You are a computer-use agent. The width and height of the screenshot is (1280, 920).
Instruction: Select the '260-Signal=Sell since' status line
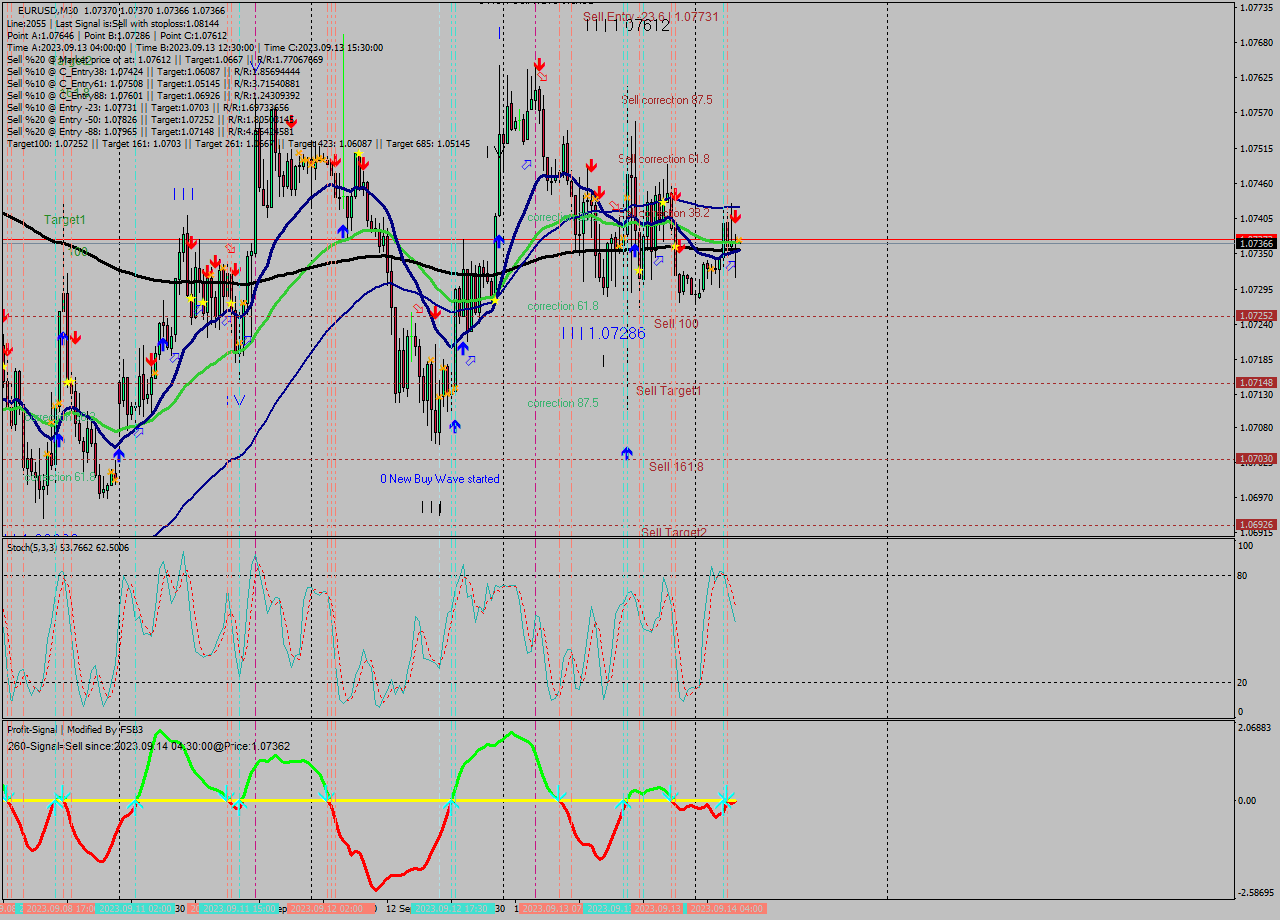[x=149, y=746]
